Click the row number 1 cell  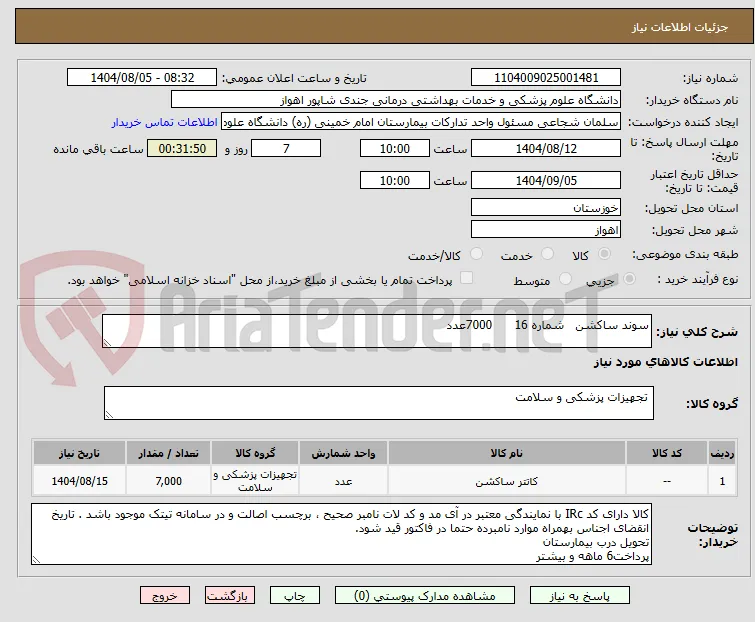point(722,481)
